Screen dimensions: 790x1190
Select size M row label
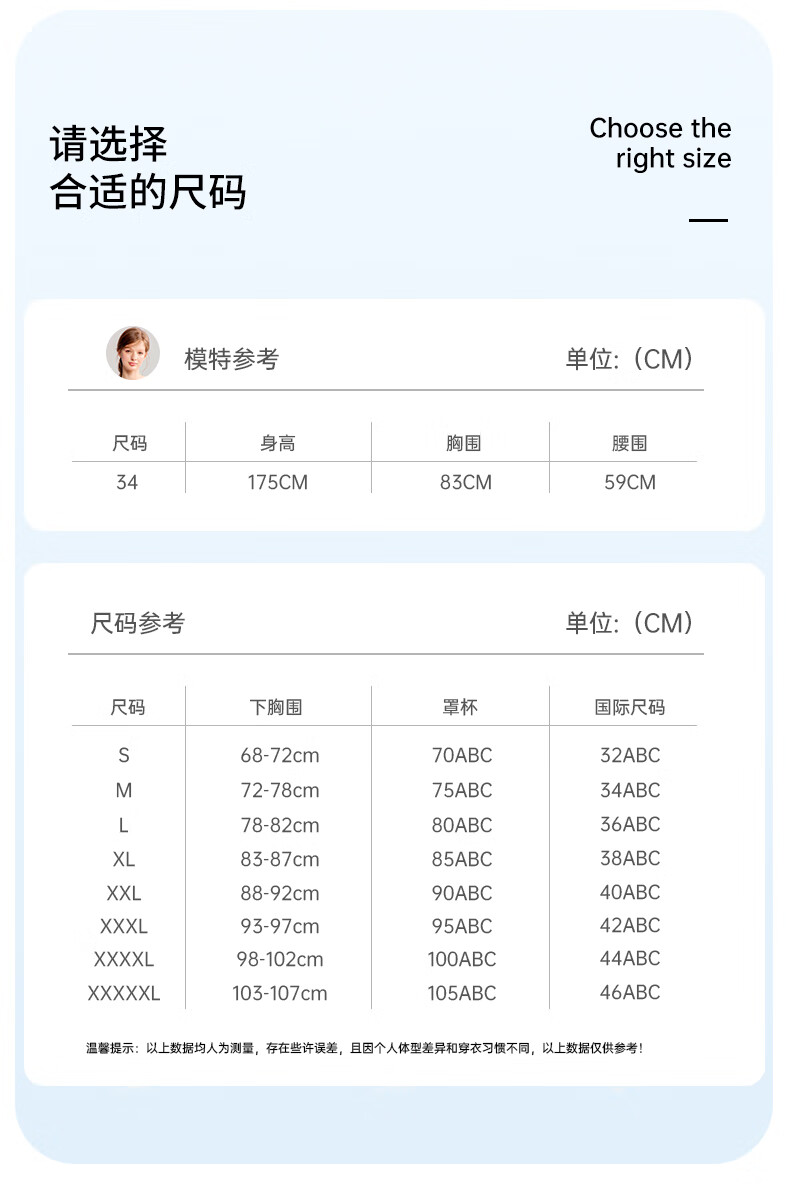tap(124, 790)
